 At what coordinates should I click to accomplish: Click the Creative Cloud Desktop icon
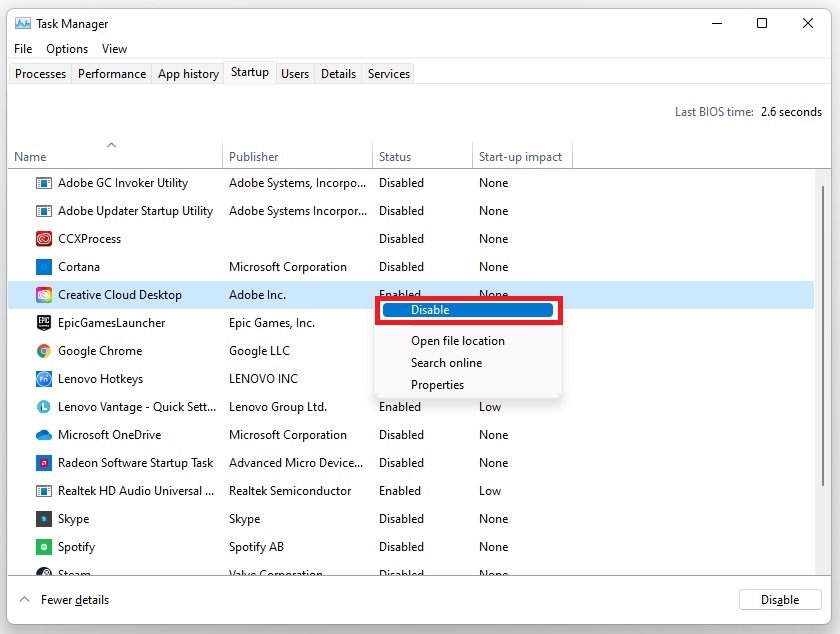click(x=44, y=295)
